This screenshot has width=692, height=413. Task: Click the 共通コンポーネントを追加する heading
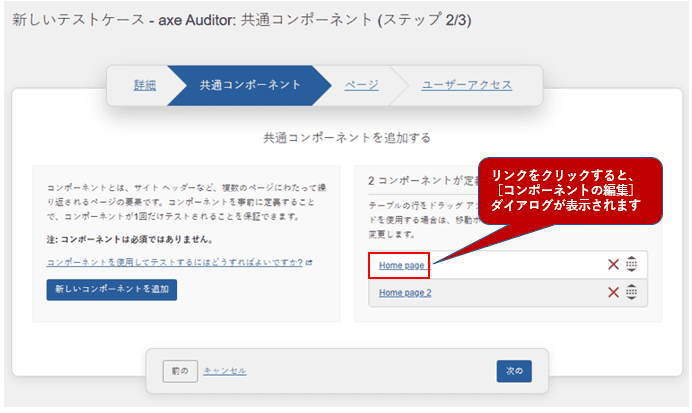pyautogui.click(x=346, y=137)
